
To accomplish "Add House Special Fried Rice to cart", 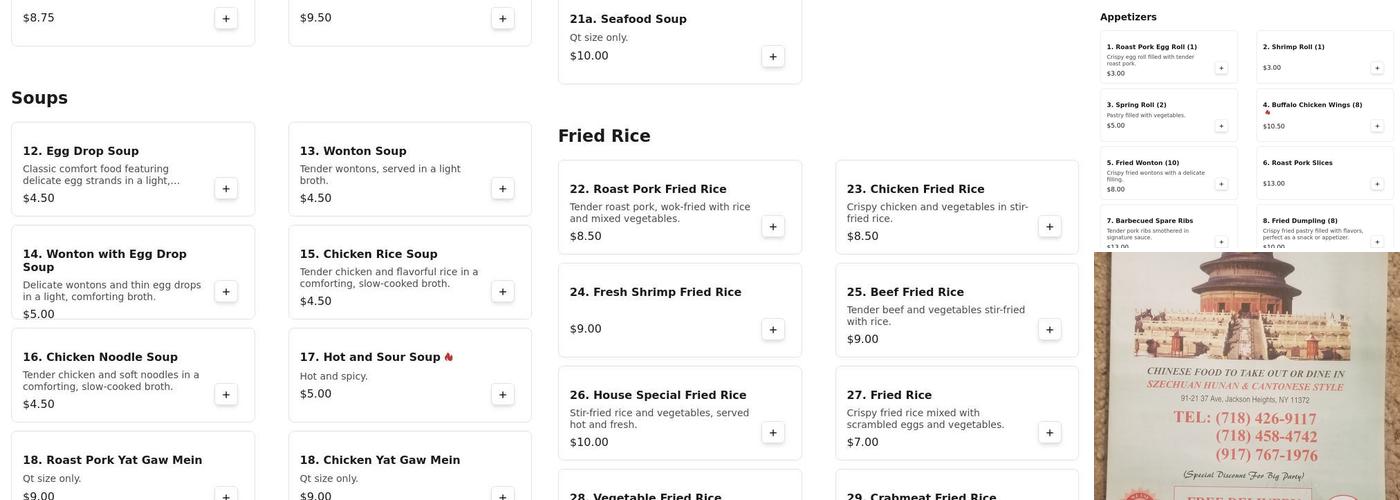I will [773, 433].
